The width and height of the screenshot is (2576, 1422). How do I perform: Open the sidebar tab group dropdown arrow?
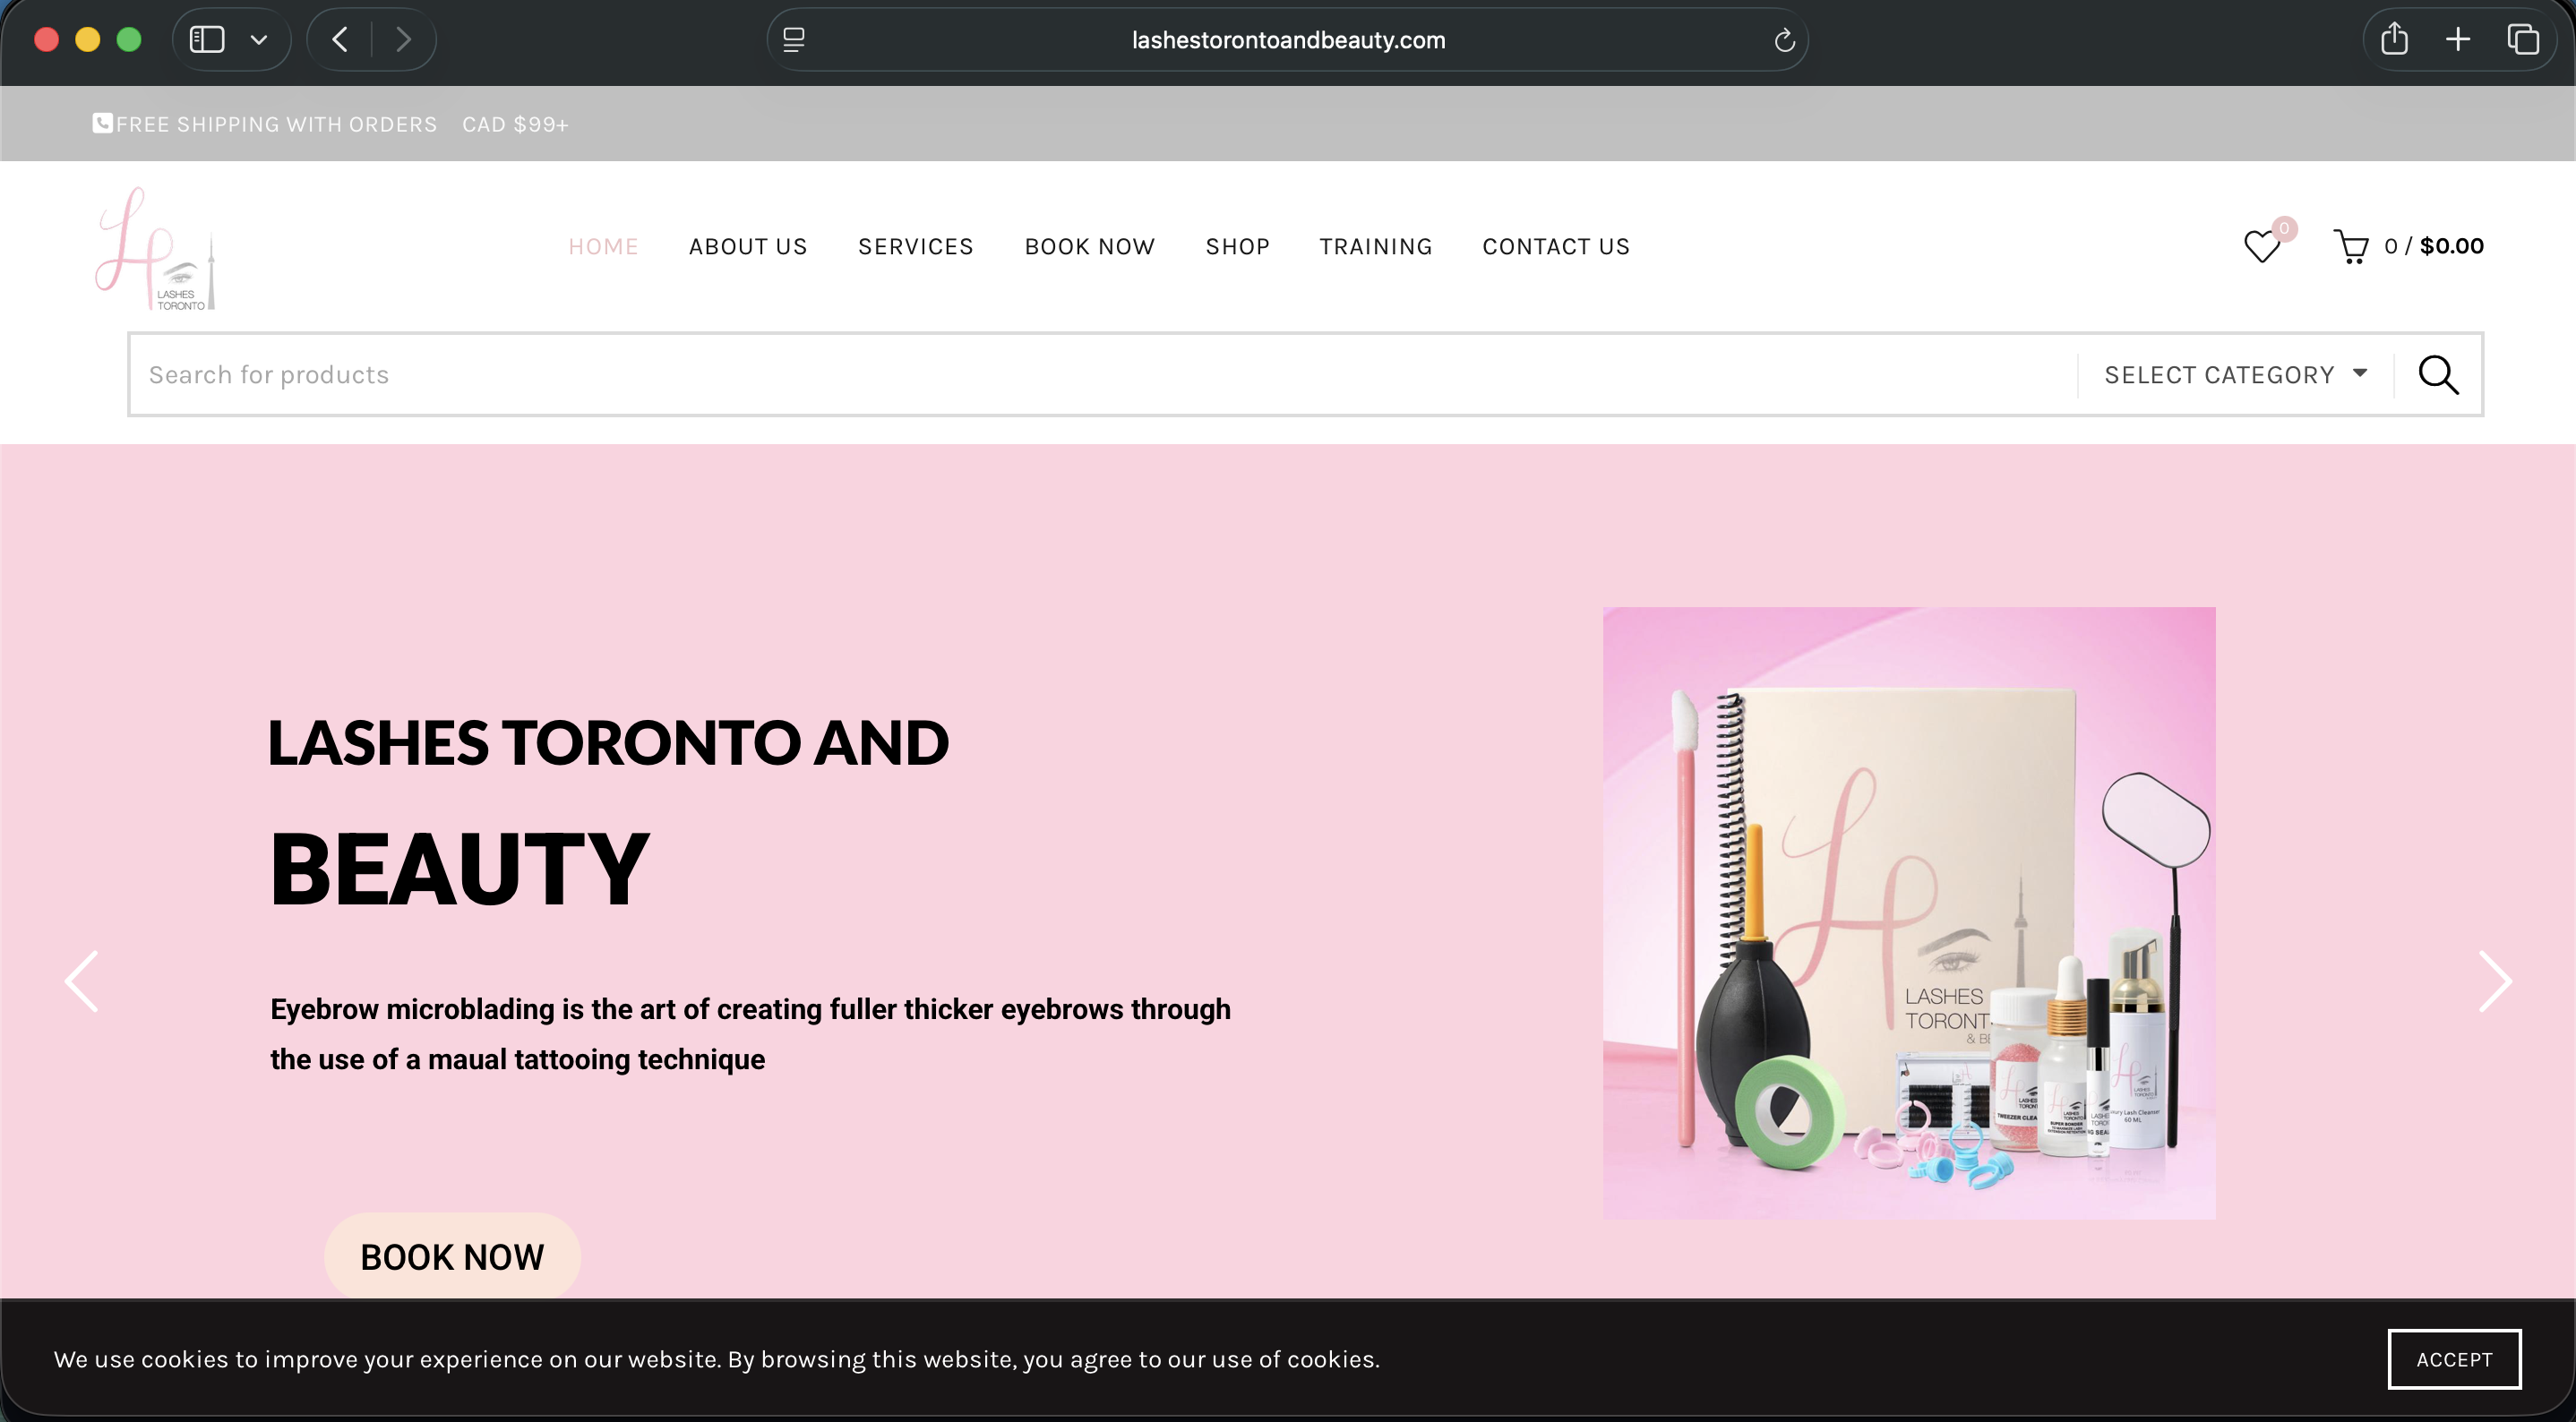(259, 40)
